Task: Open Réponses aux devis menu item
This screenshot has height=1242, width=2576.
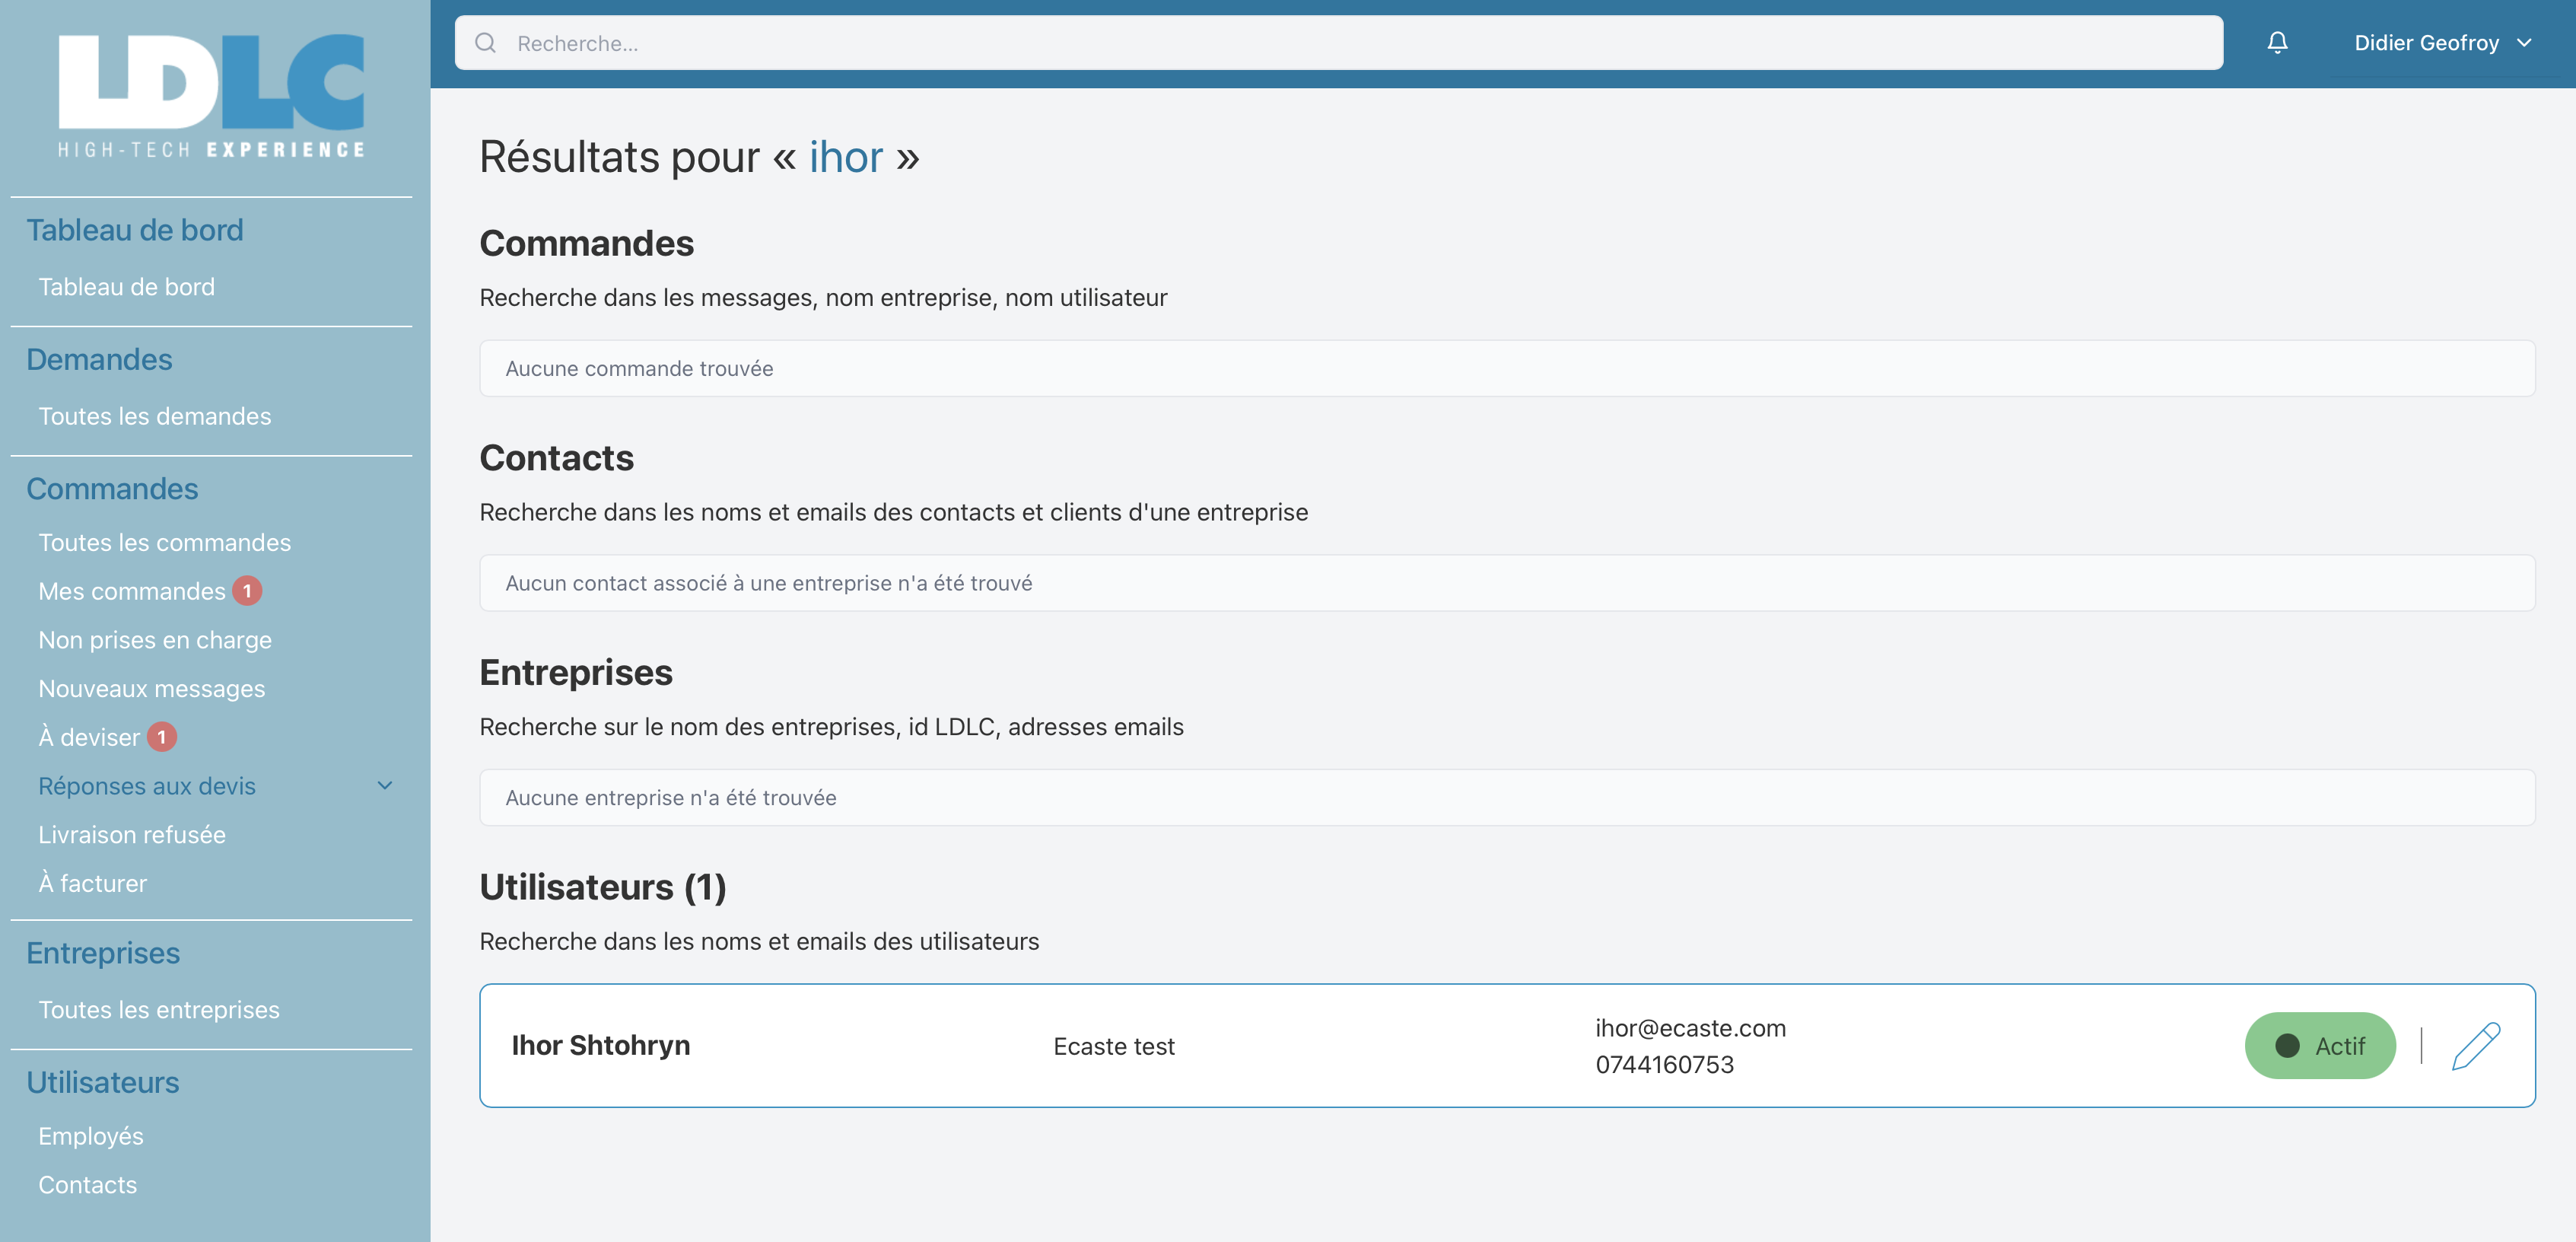Action: [x=146, y=786]
